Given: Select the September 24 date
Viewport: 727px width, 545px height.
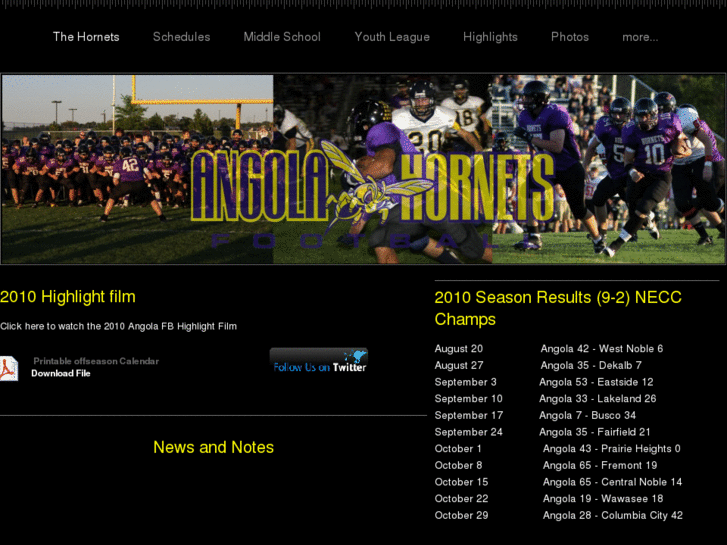Looking at the screenshot, I should (468, 432).
